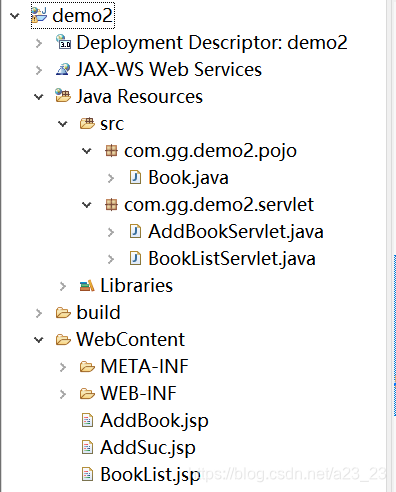Screen dimensions: 396x492
Task: Select the 'build' folder label
Action: coord(98,312)
